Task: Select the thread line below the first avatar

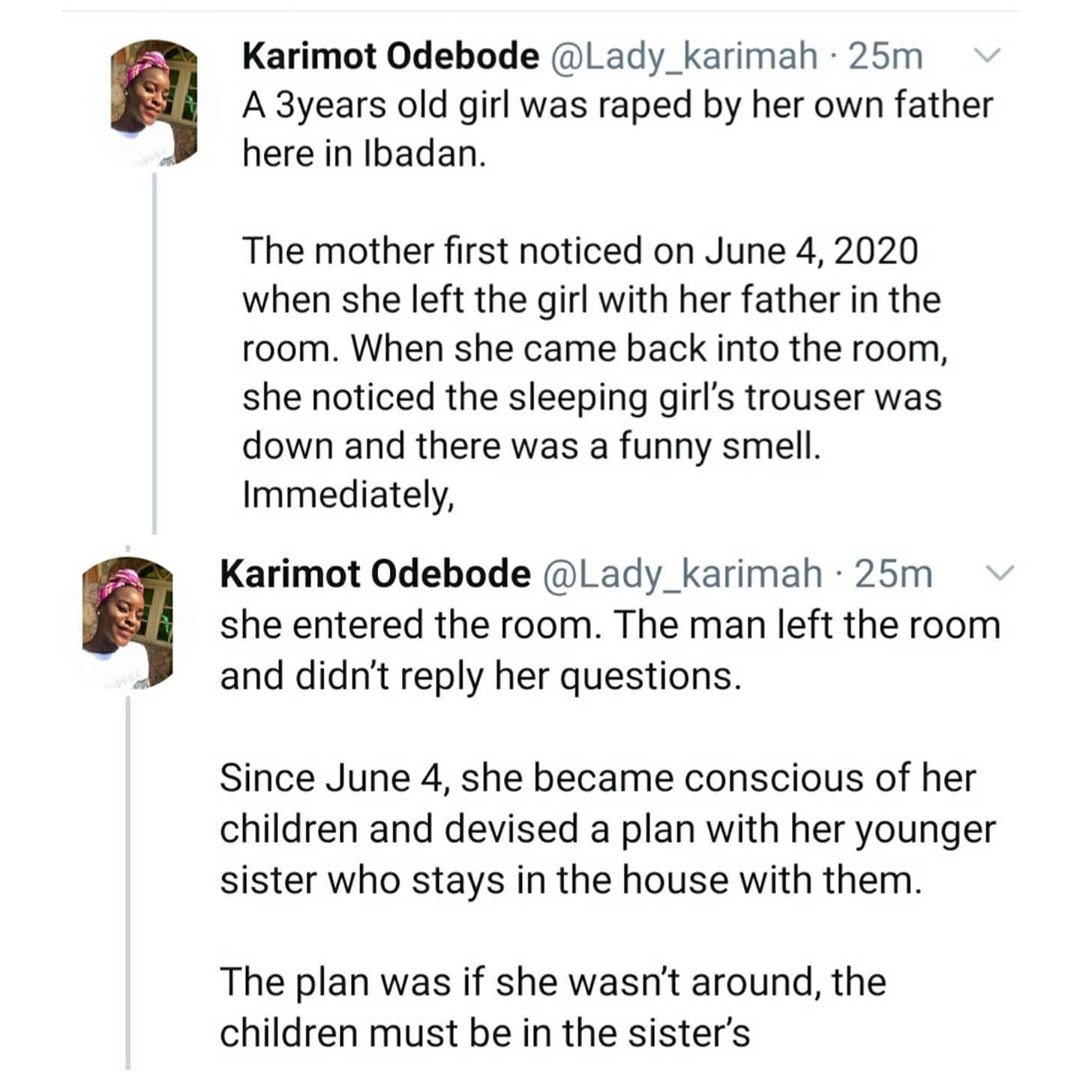Action: coord(154,353)
